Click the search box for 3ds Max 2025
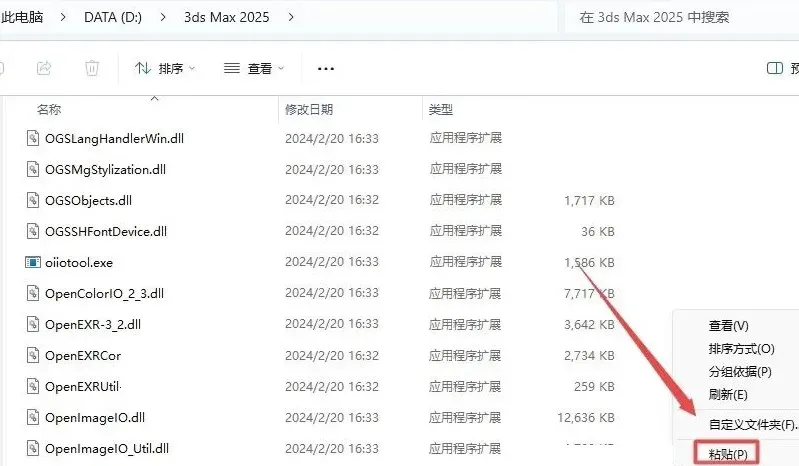Image resolution: width=799 pixels, height=466 pixels. pyautogui.click(x=681, y=17)
